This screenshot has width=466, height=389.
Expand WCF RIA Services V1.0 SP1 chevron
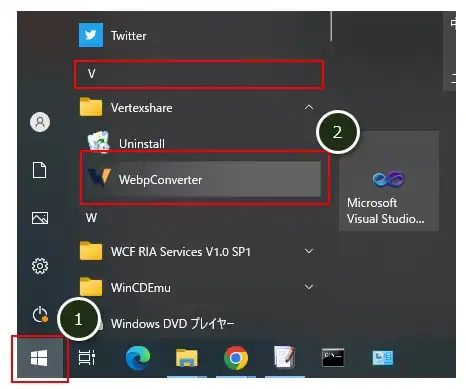point(309,251)
